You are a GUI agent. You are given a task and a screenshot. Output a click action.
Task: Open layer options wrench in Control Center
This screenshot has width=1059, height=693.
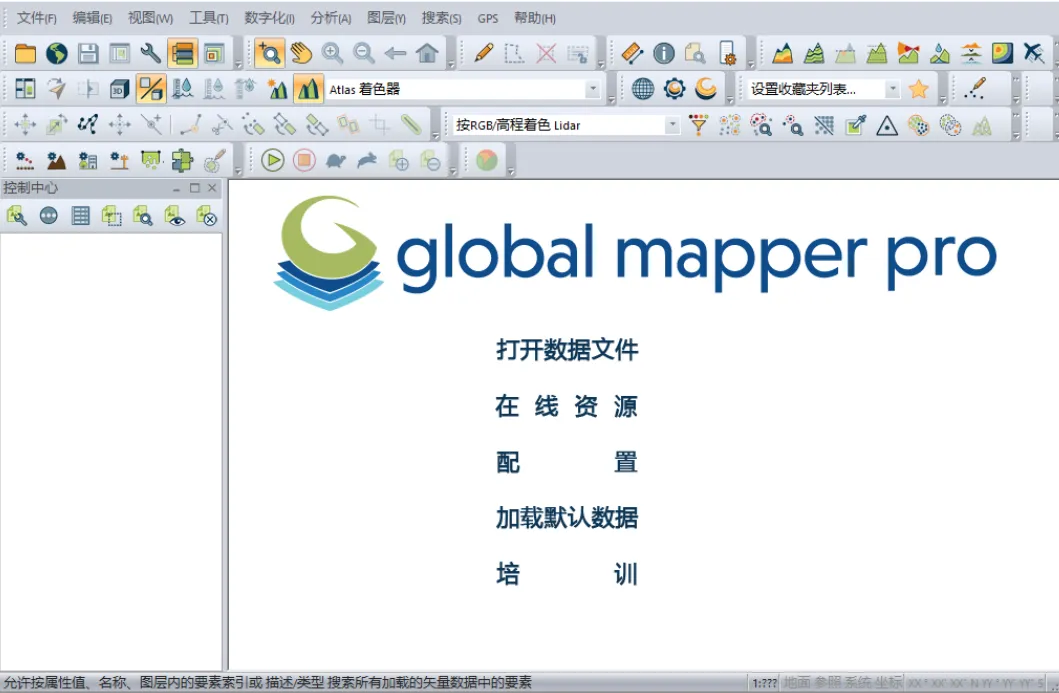(17, 216)
